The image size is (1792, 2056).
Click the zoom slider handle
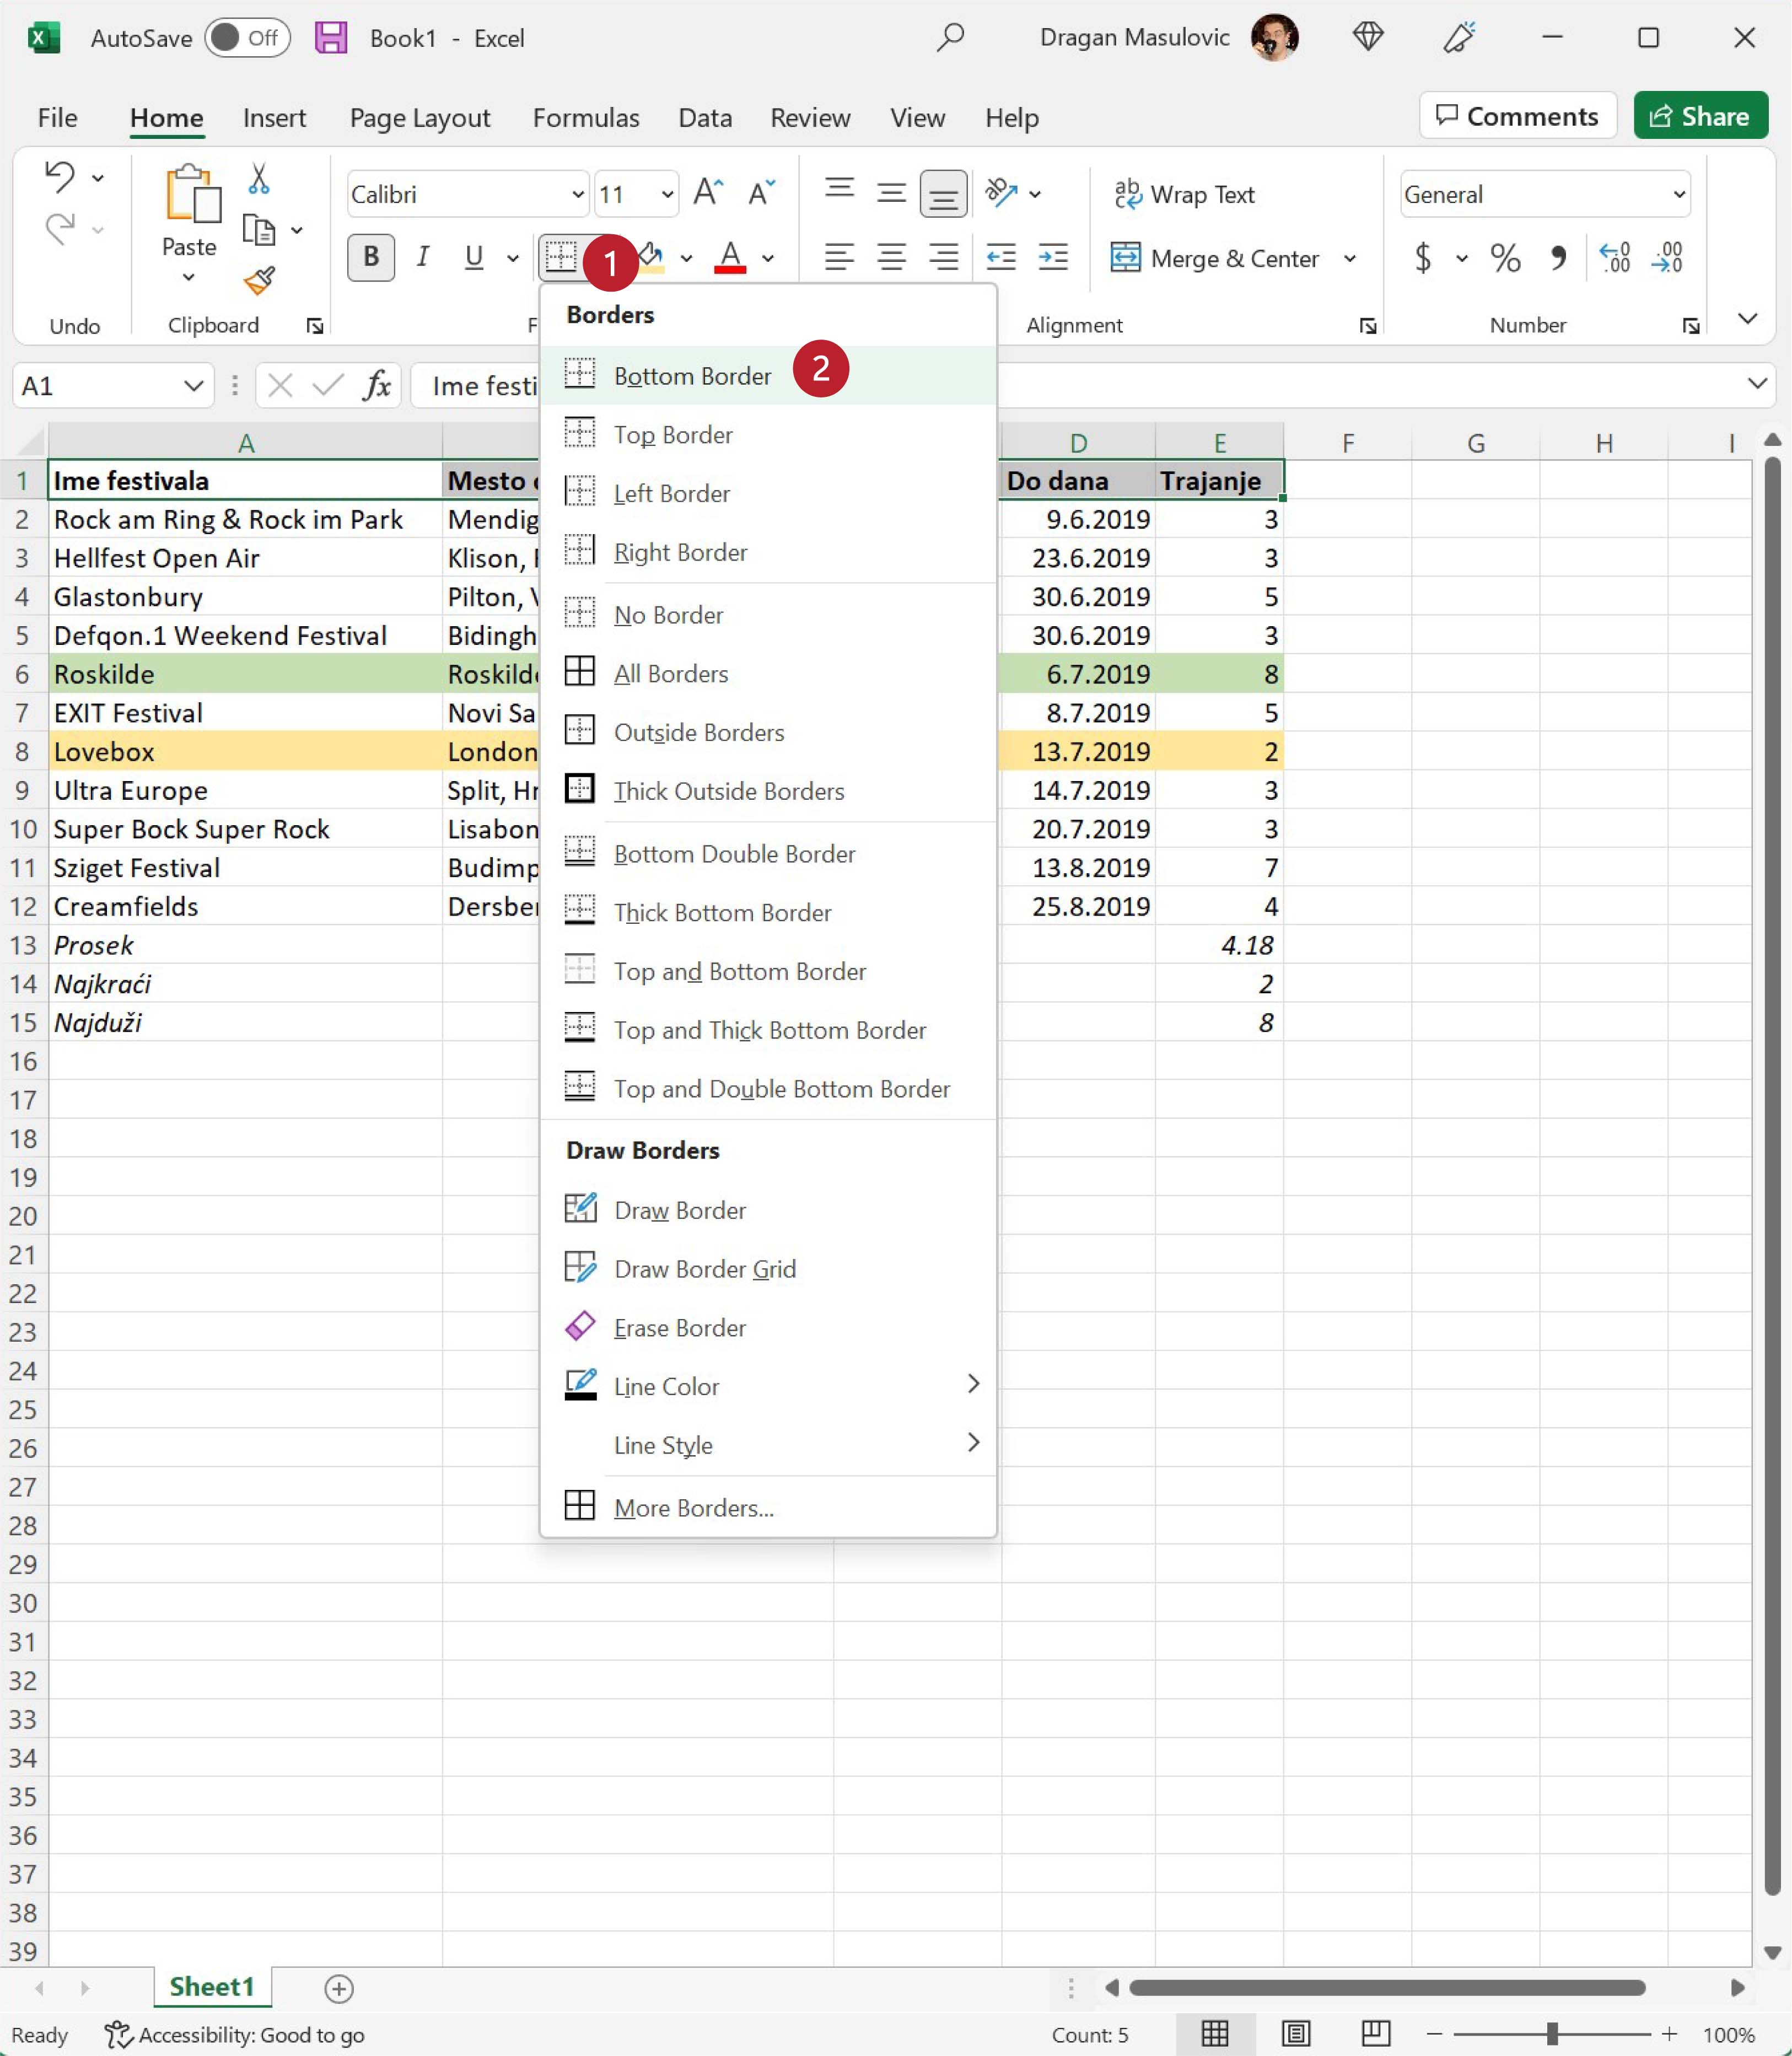1551,2034
